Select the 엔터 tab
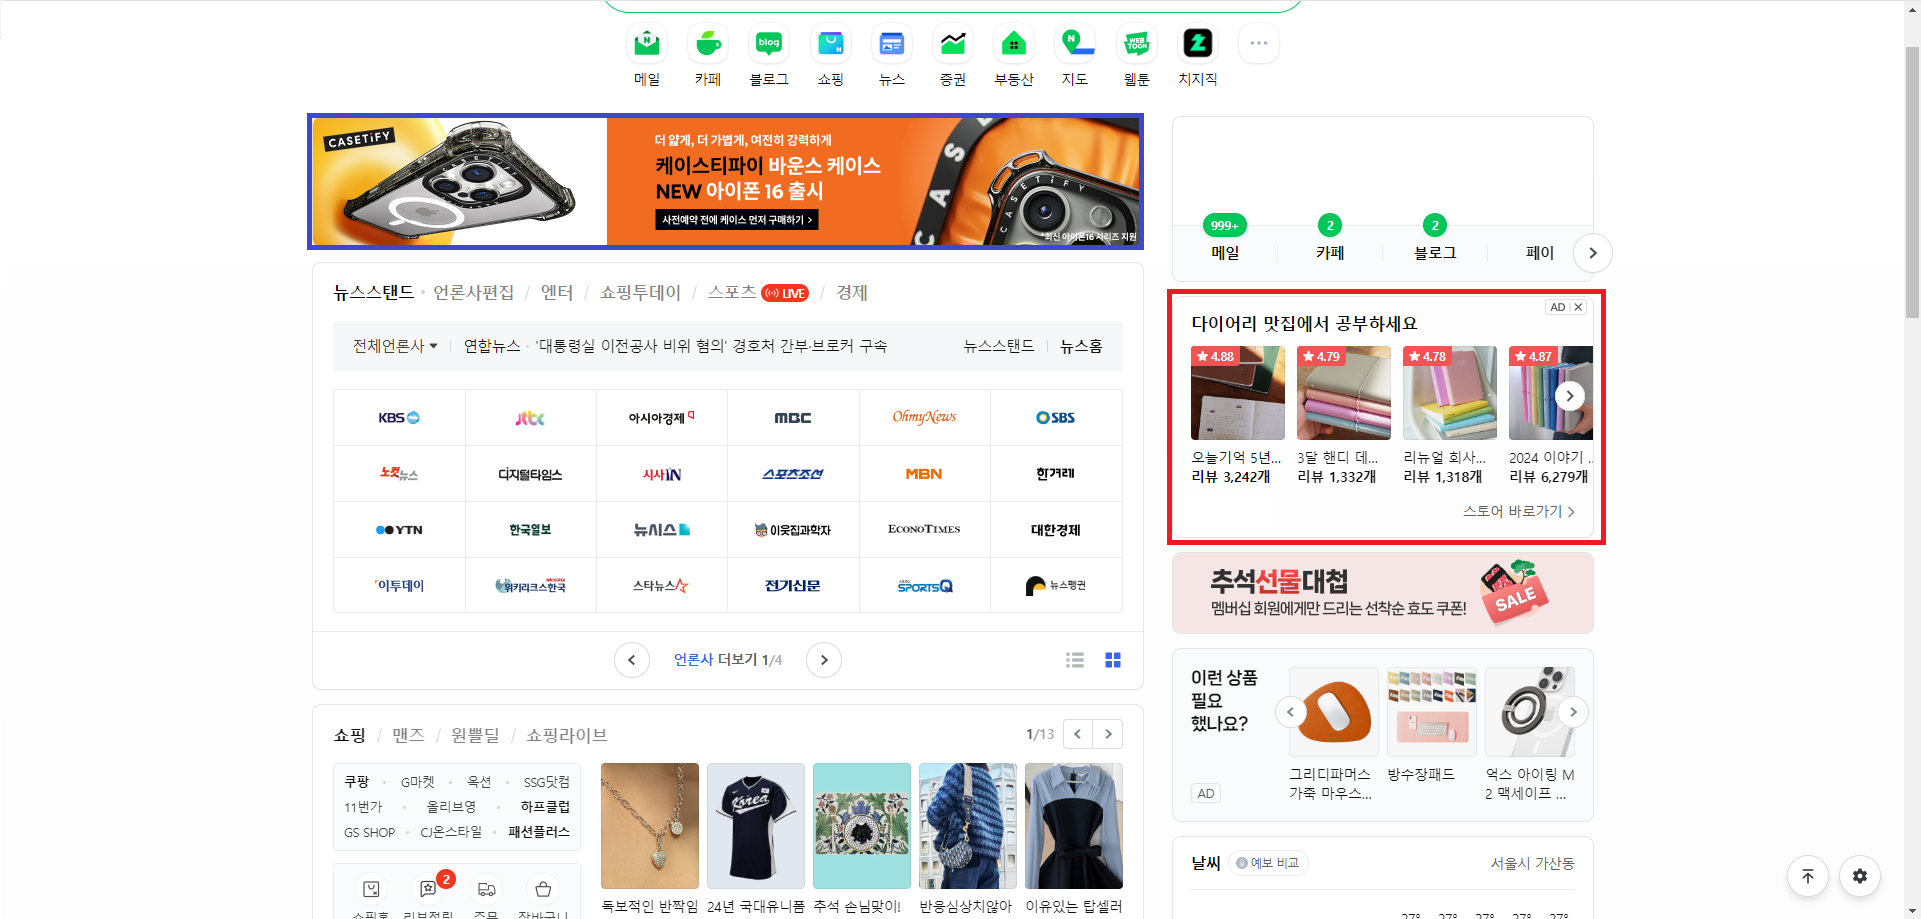The width and height of the screenshot is (1921, 919). [557, 292]
